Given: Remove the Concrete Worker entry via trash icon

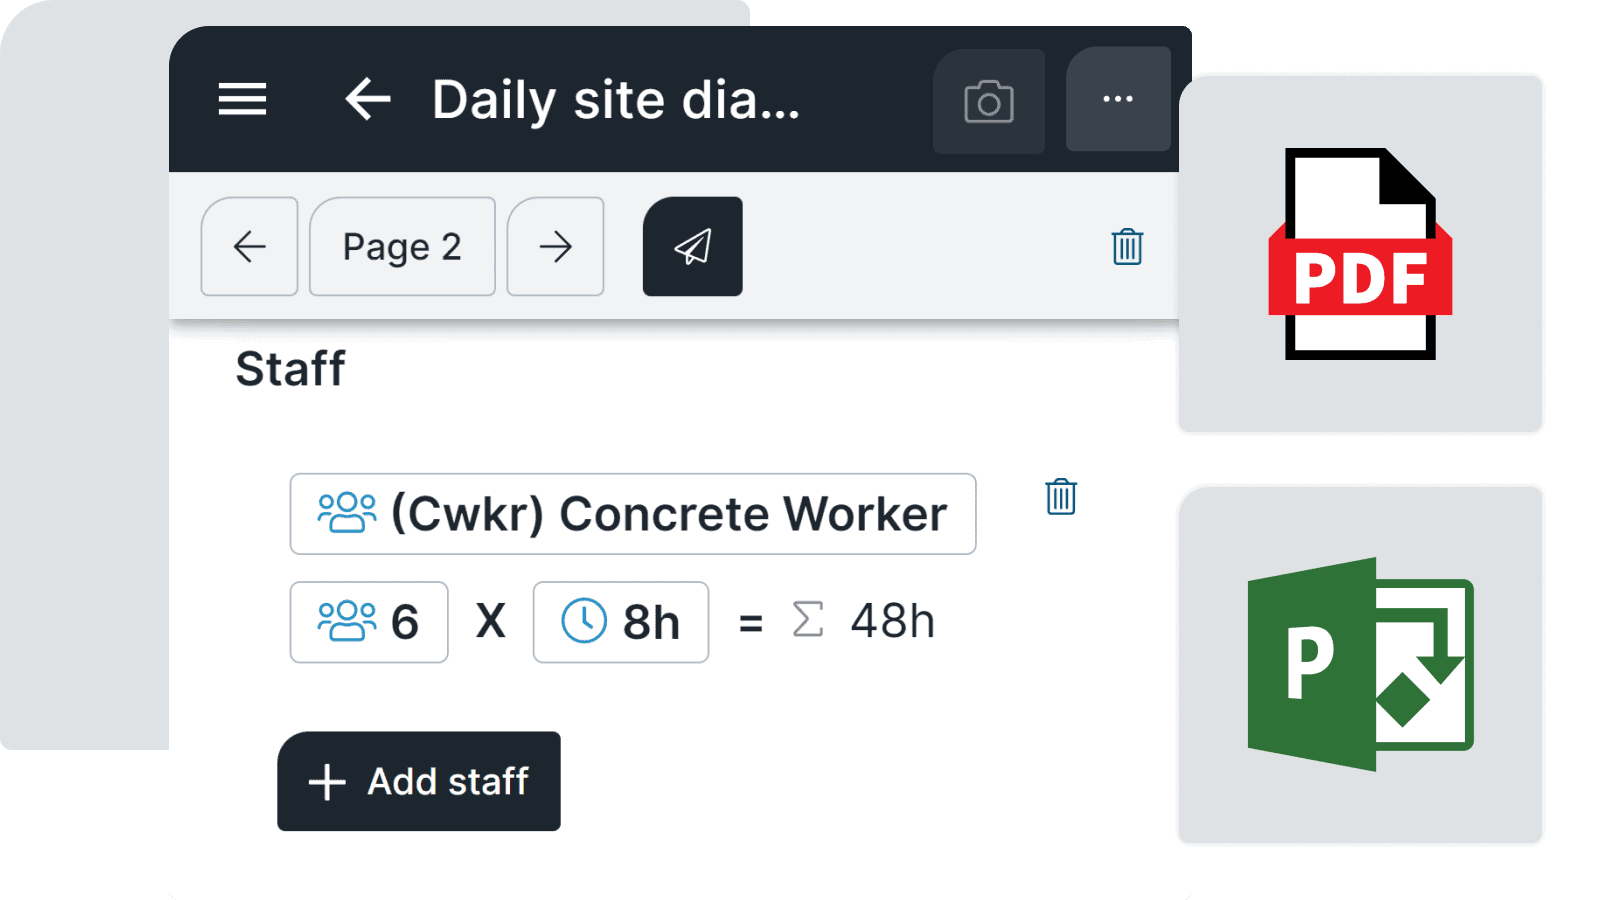Looking at the screenshot, I should point(1060,498).
